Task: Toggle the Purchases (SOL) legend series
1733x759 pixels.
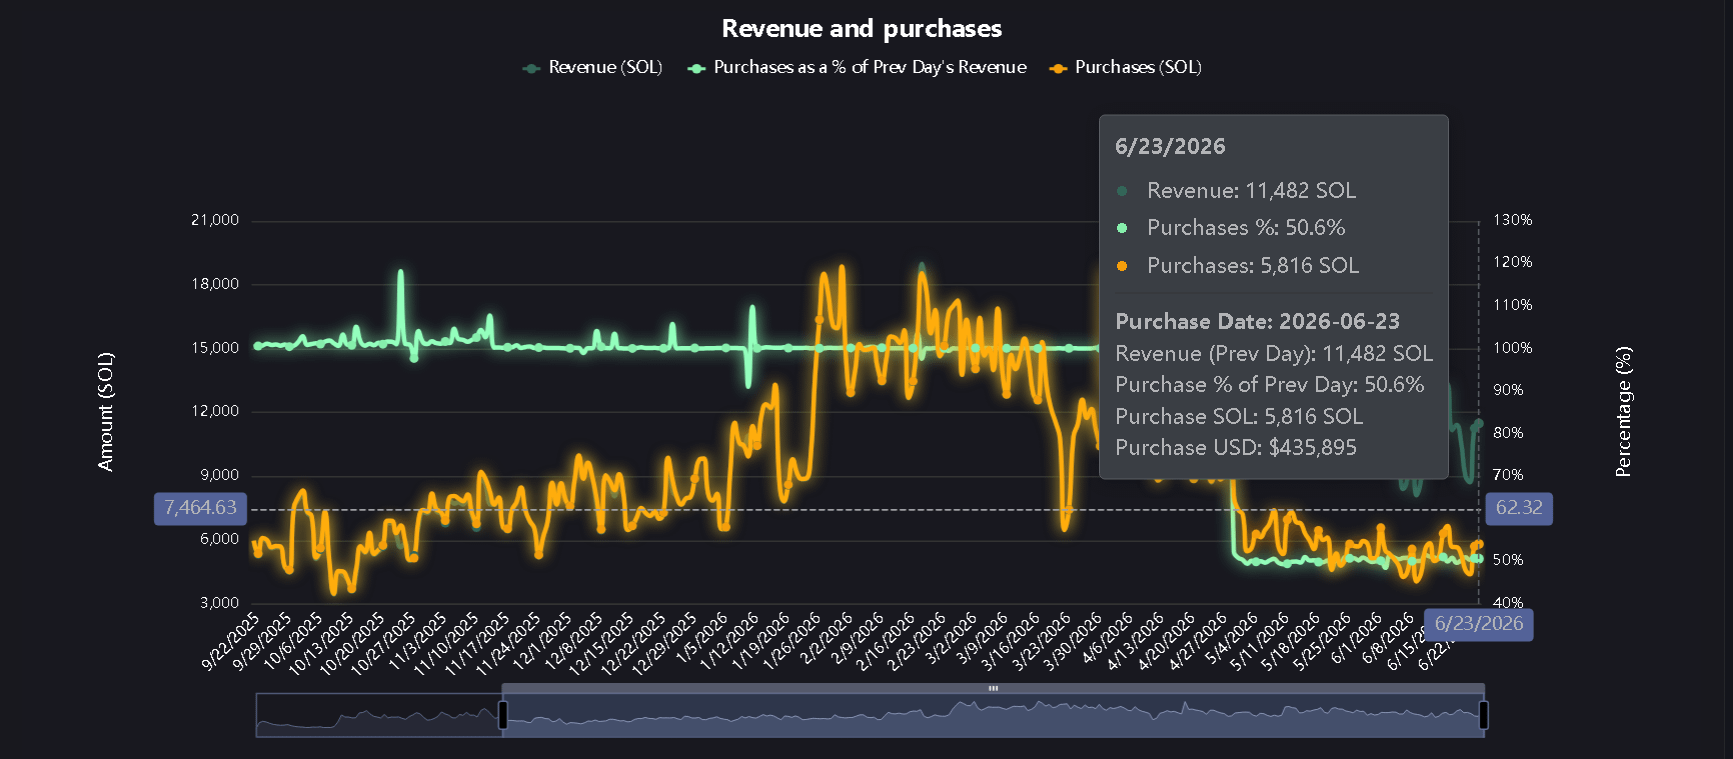Action: point(1125,67)
